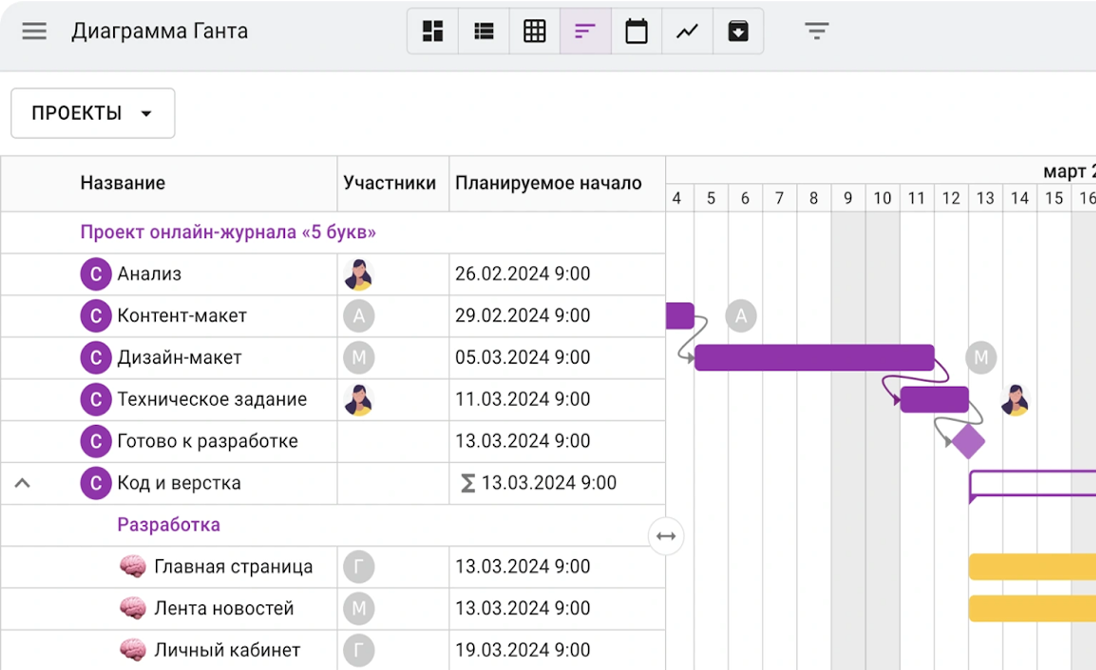Sort by Название column header
This screenshot has height=670, width=1096.
tap(123, 183)
